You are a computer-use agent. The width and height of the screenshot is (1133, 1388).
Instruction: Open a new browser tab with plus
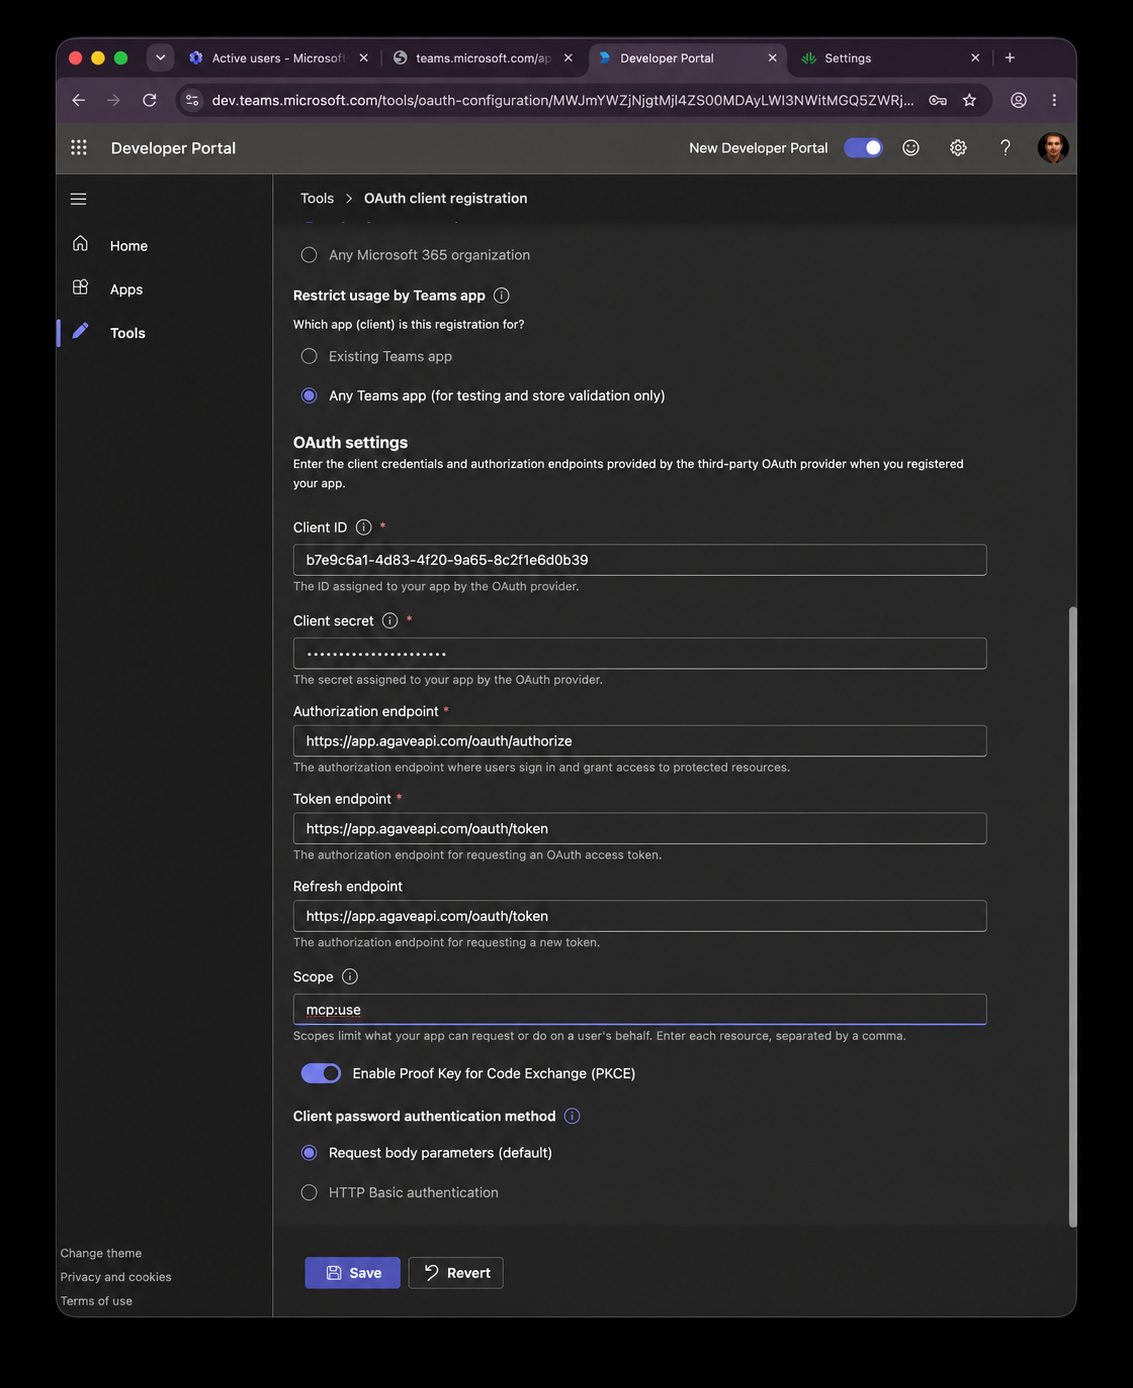1010,58
